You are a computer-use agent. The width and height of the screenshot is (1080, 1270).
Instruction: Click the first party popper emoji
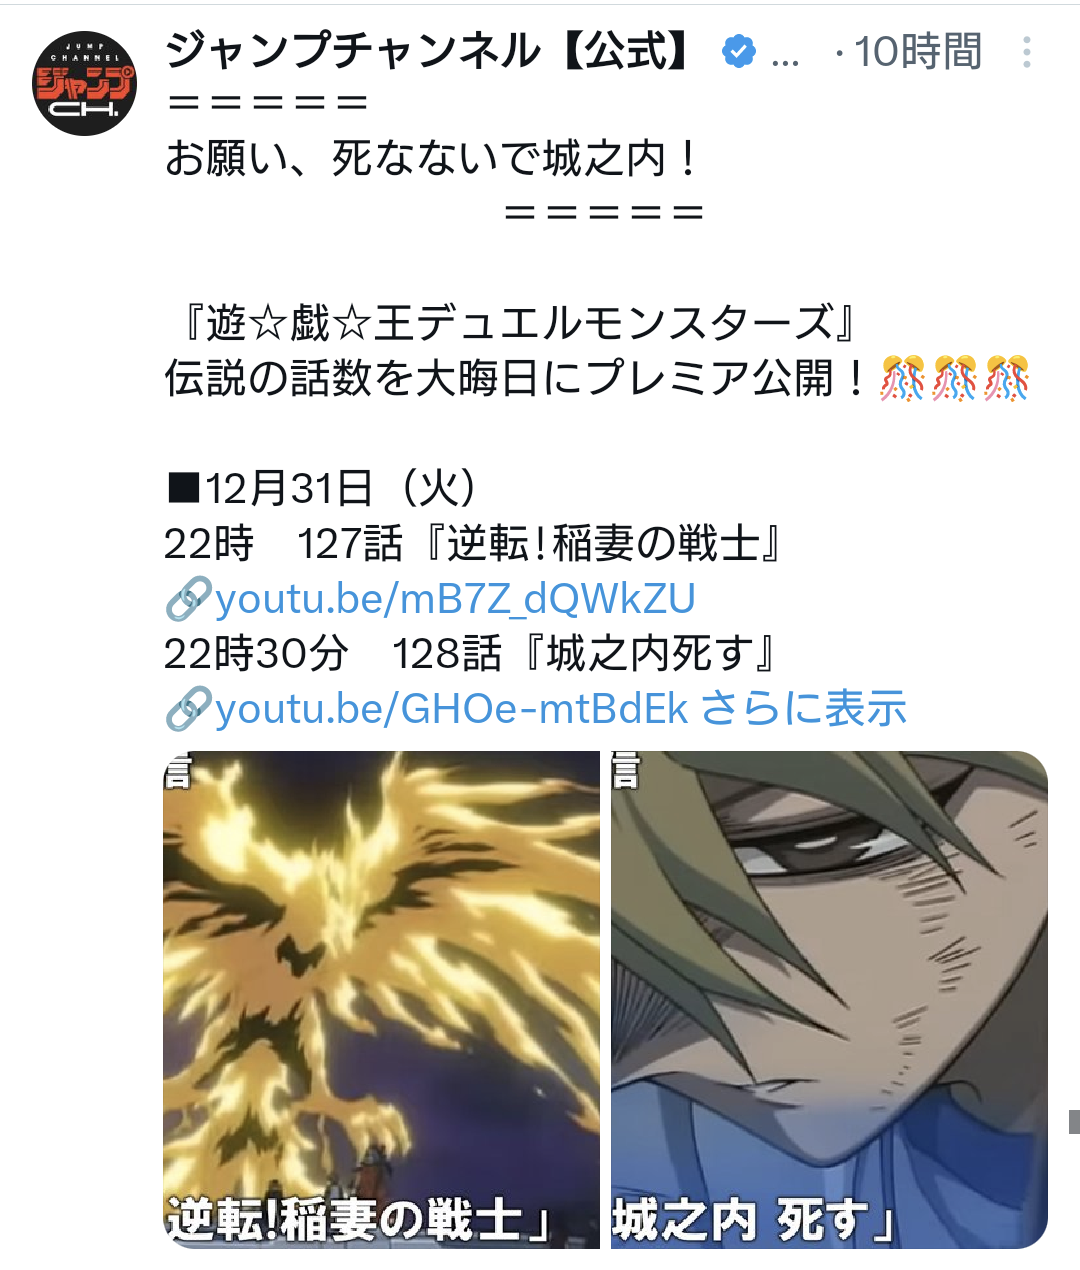[x=903, y=379]
